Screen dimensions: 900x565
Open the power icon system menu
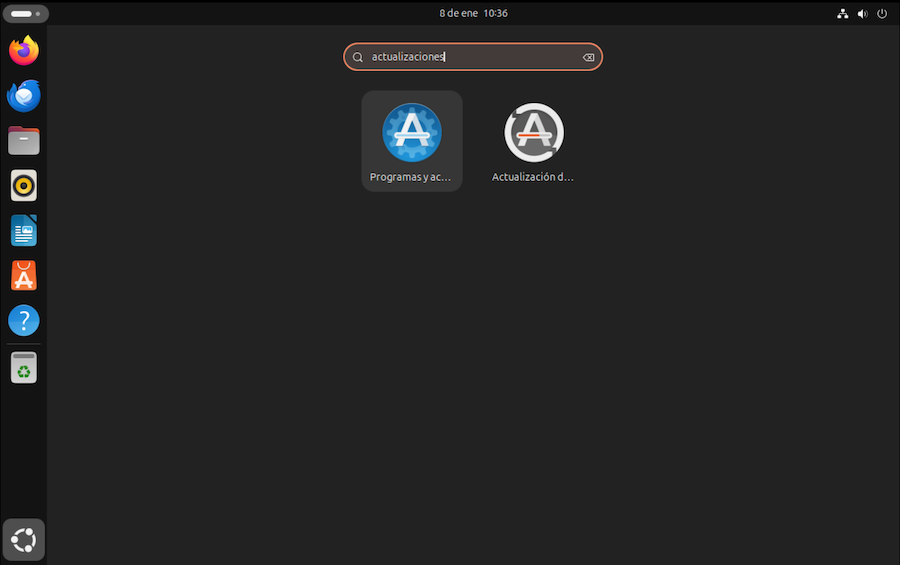881,13
